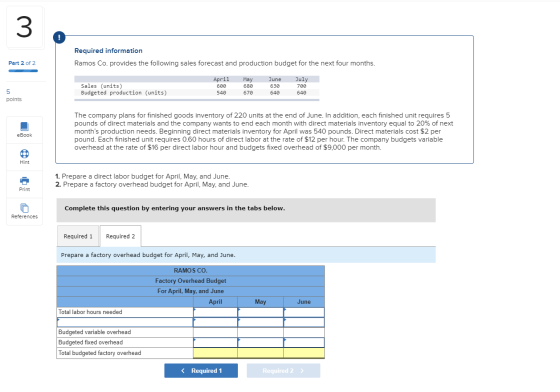Image resolution: width=560 pixels, height=392 pixels.
Task: Open the Hint lifebuoy icon
Action: coord(24,154)
